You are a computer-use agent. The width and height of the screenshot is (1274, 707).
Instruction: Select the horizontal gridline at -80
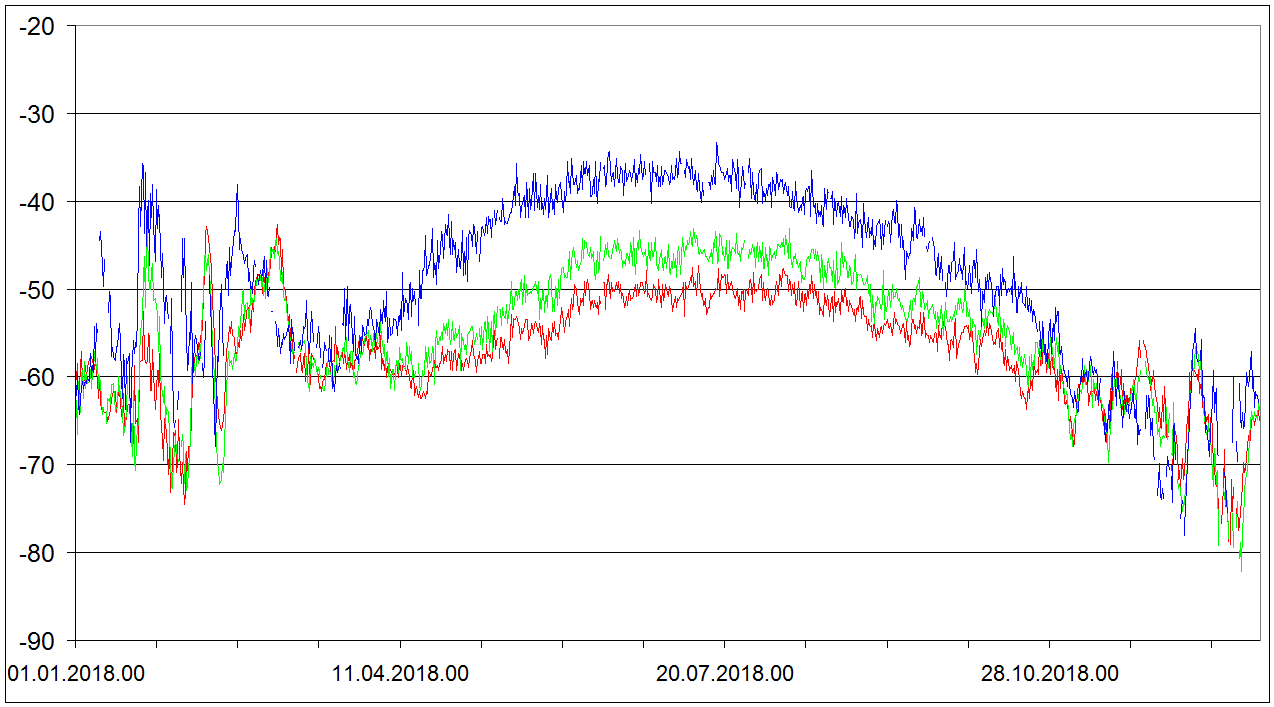click(660, 552)
